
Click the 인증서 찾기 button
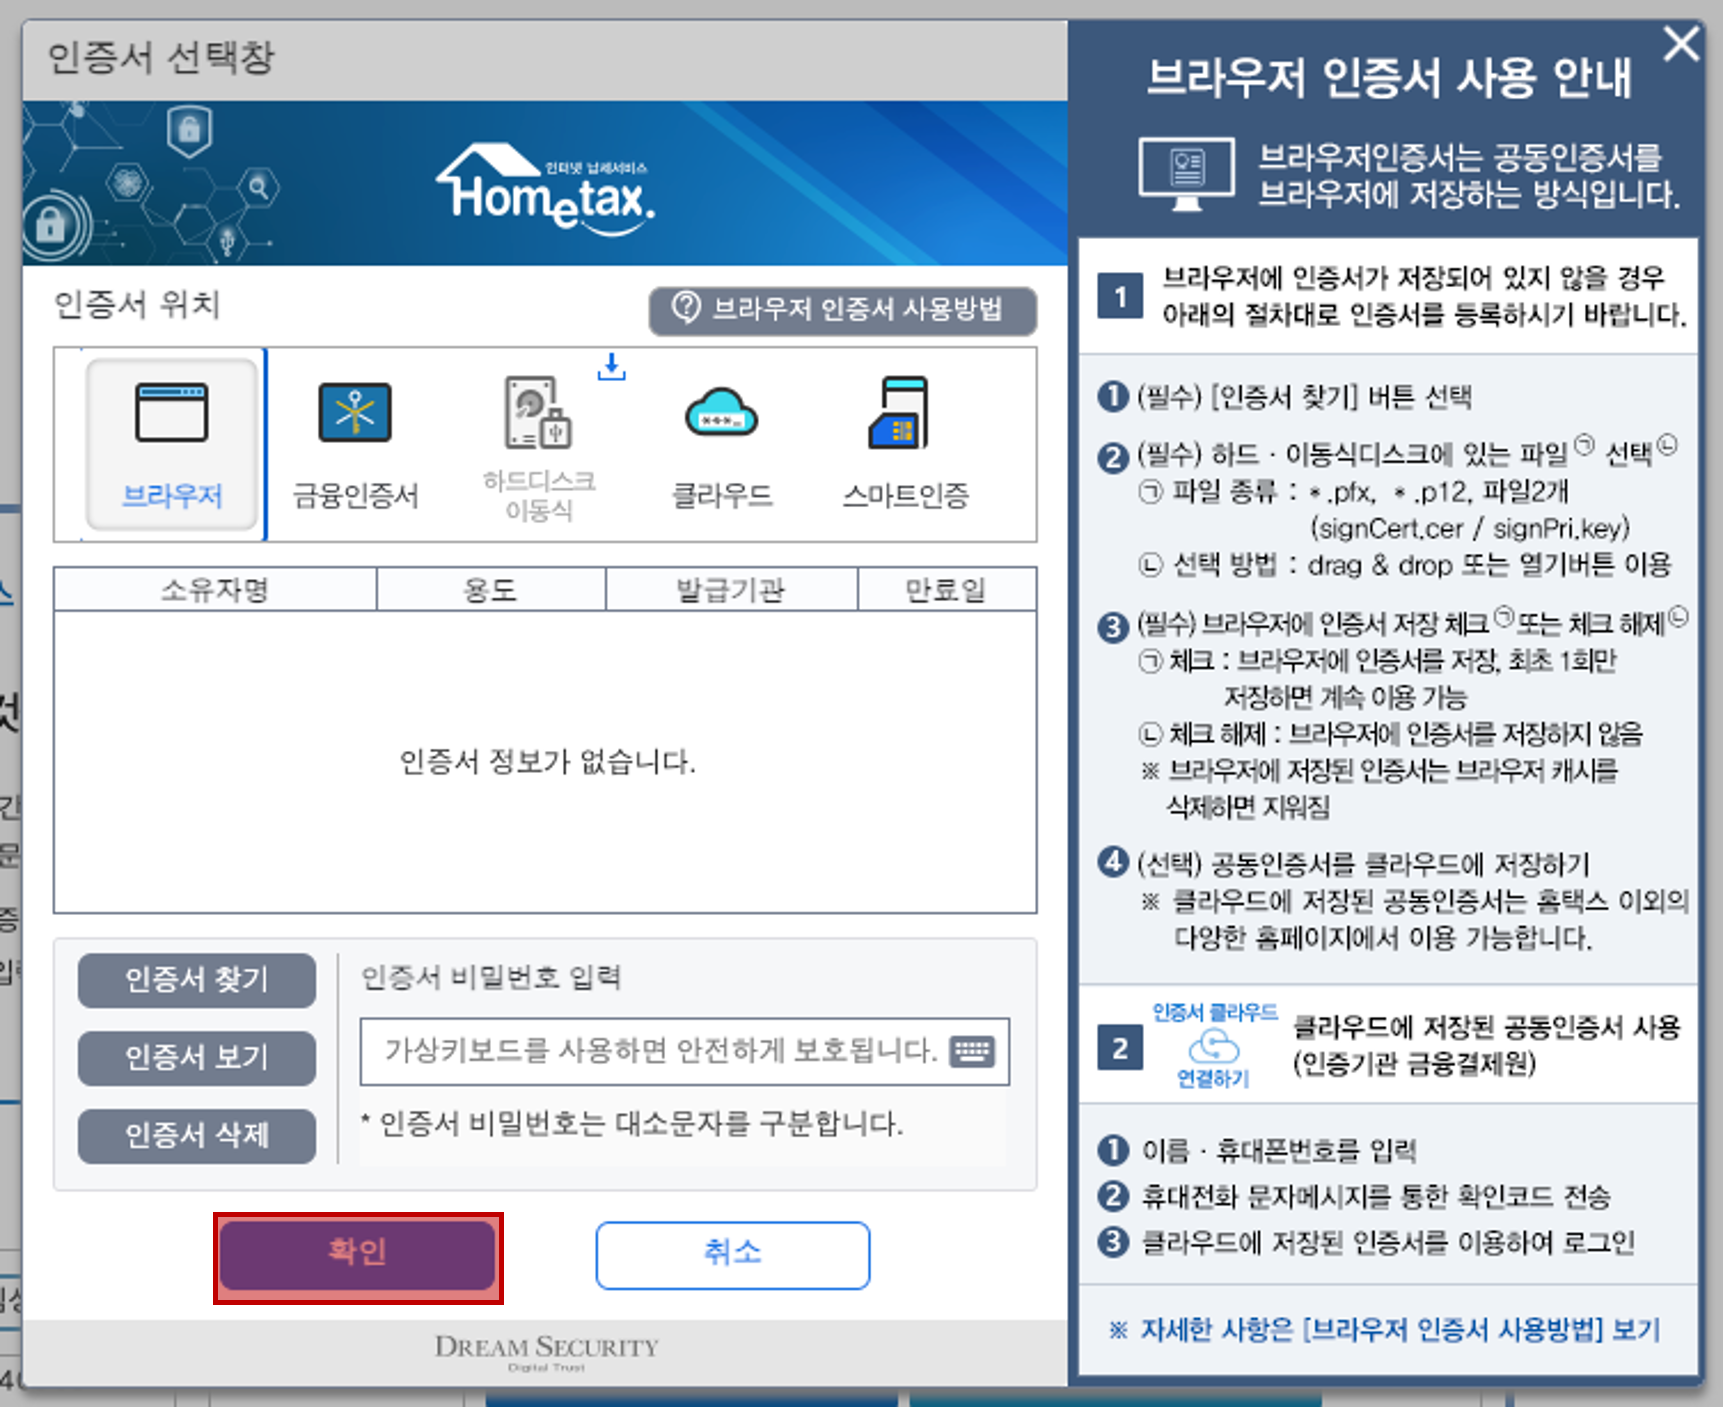pos(196,980)
